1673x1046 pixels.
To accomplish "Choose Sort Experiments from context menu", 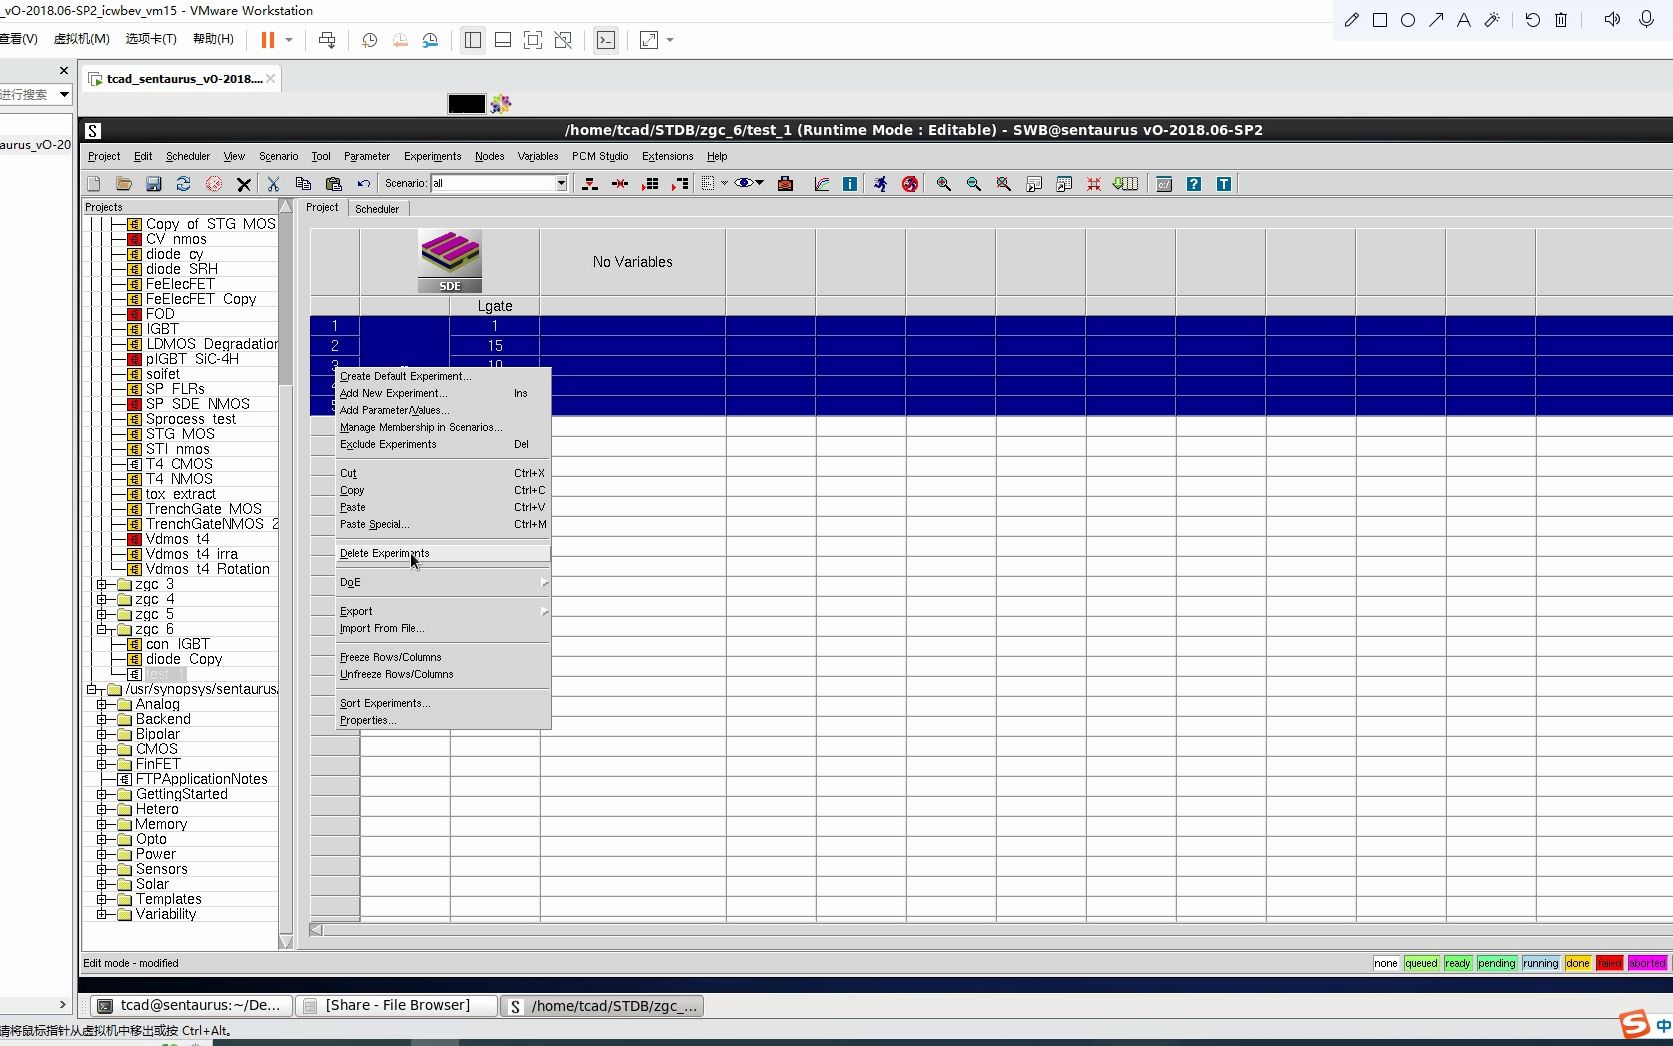I will pyautogui.click(x=443, y=703).
